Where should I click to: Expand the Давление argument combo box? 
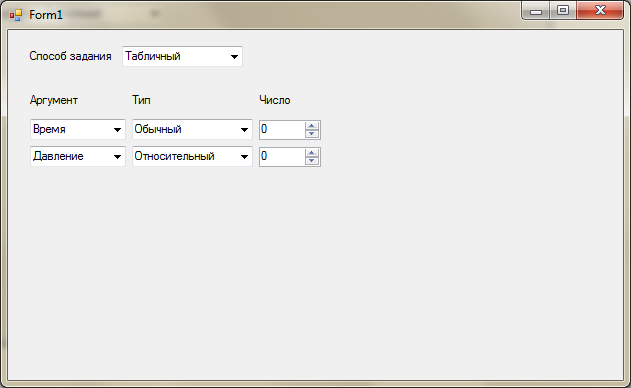78,156
